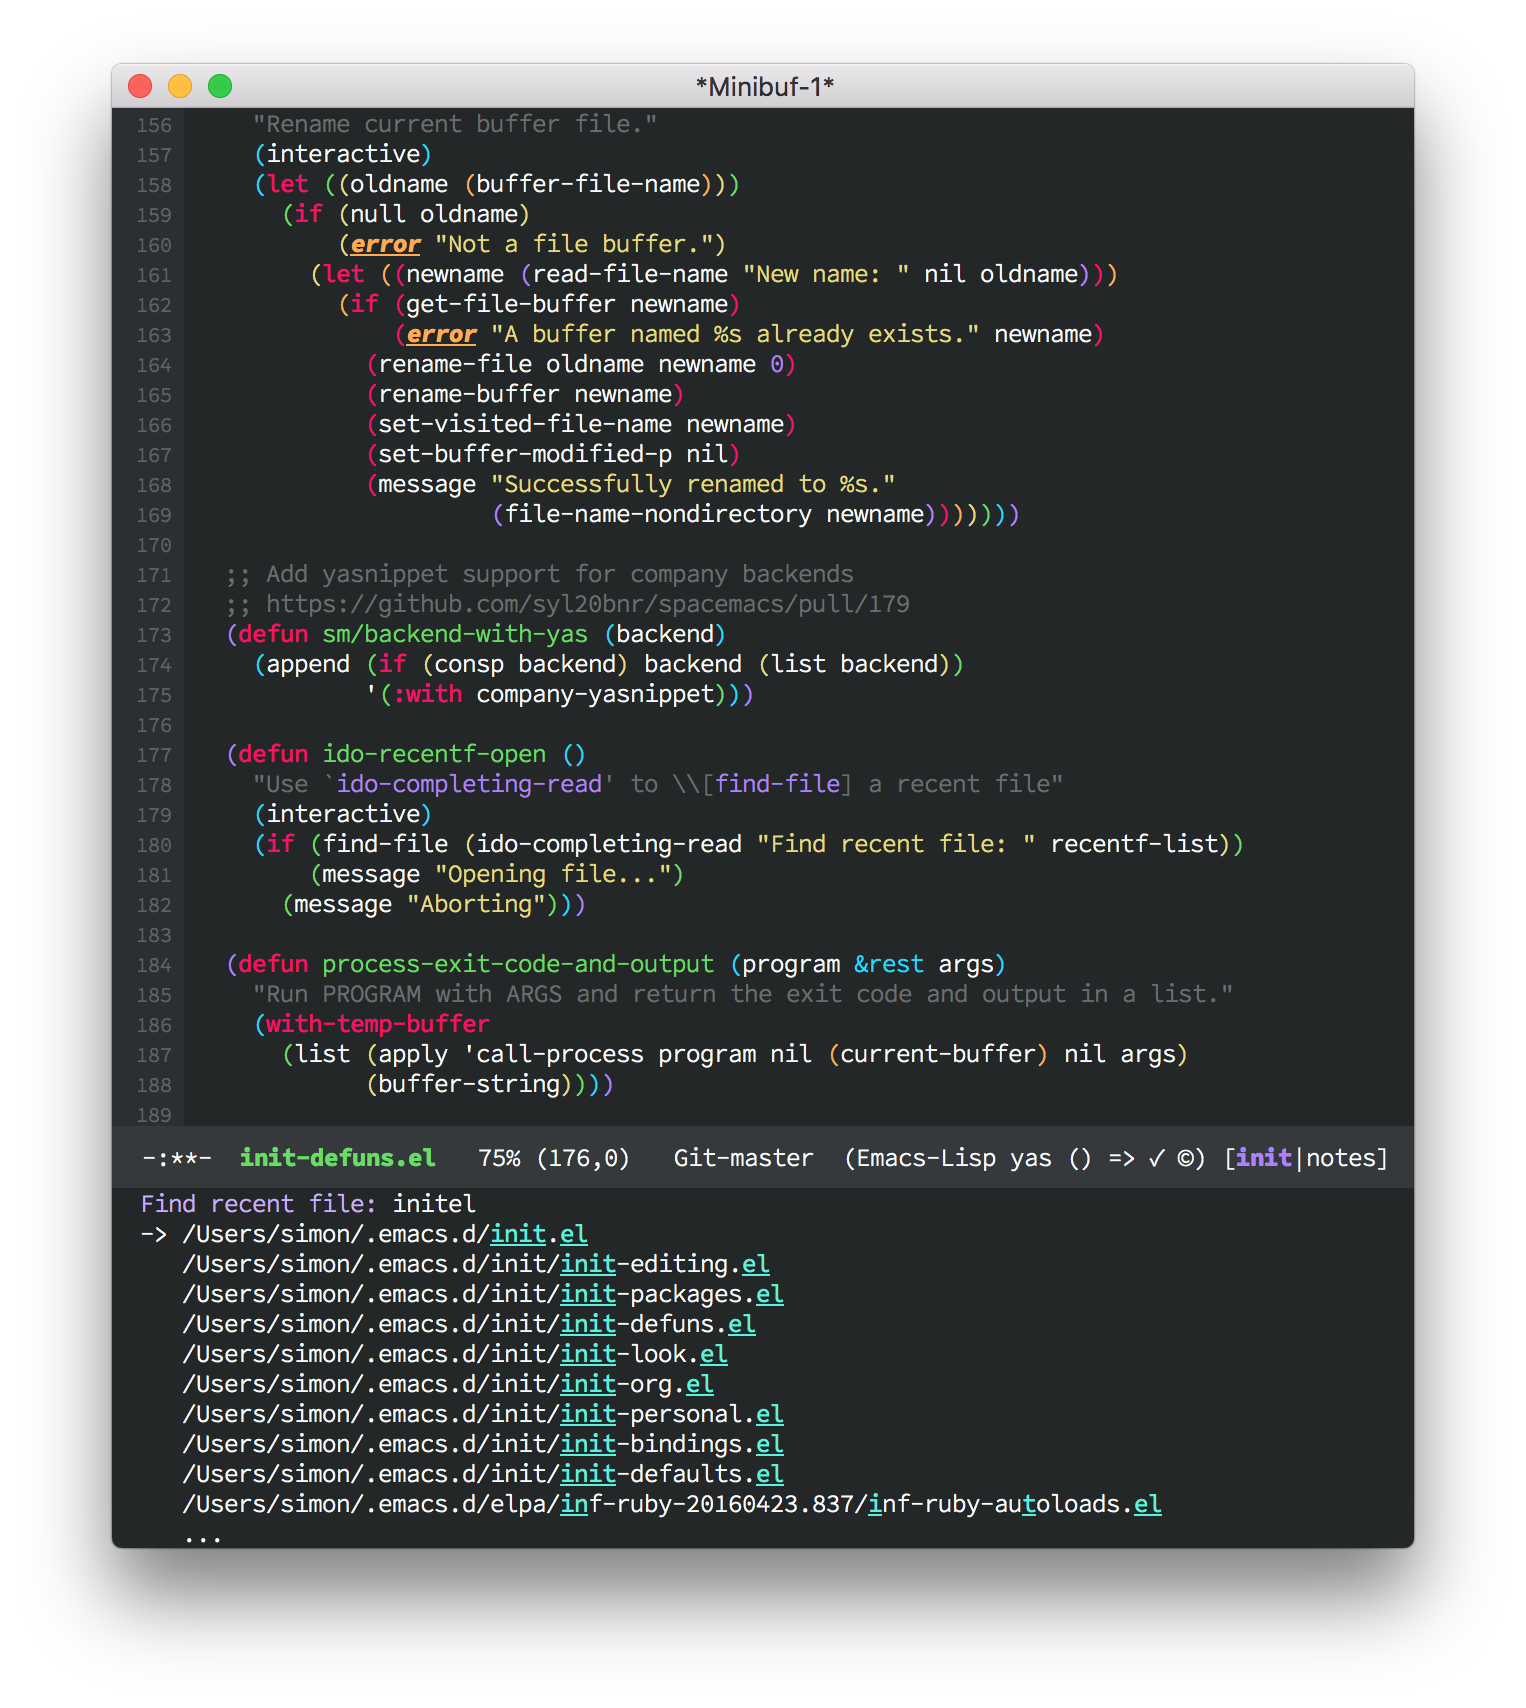
Task: Click the red close window button
Action: click(x=140, y=86)
